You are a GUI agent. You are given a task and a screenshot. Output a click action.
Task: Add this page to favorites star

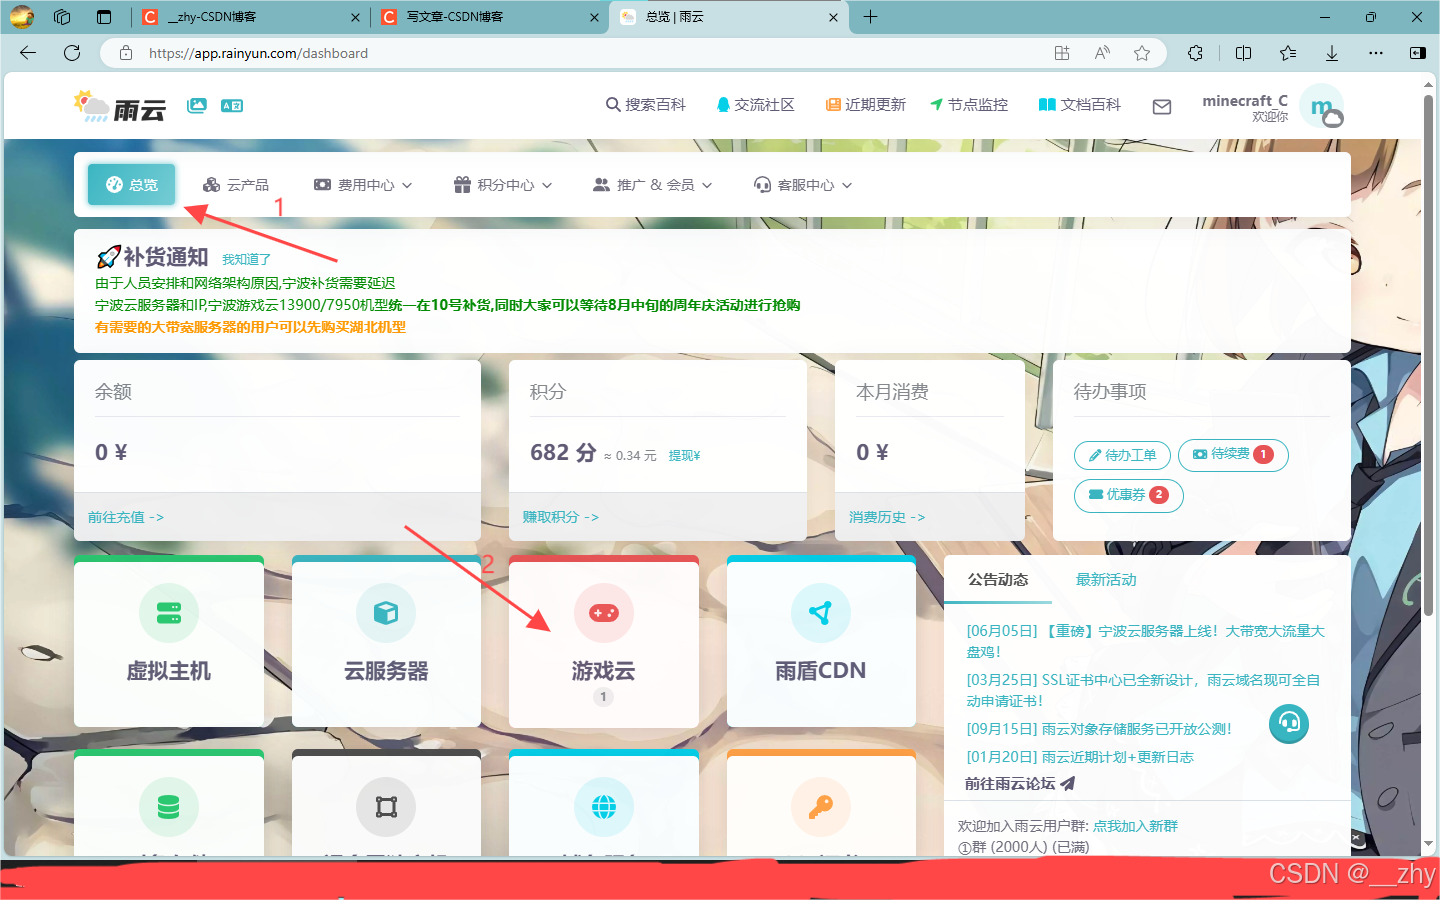[1141, 53]
